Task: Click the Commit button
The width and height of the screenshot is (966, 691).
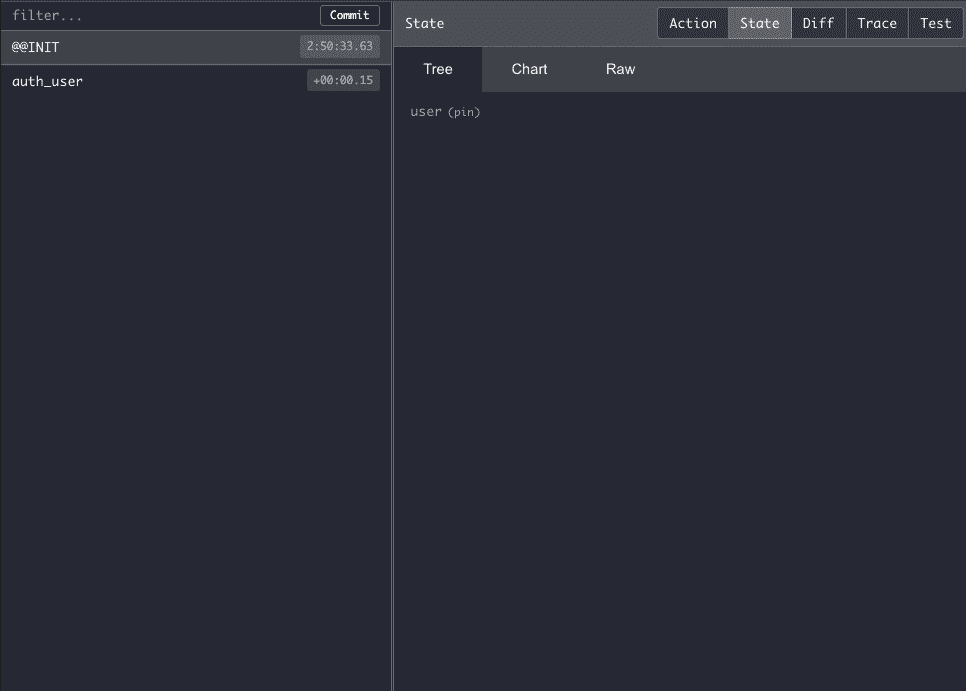Action: pyautogui.click(x=349, y=15)
